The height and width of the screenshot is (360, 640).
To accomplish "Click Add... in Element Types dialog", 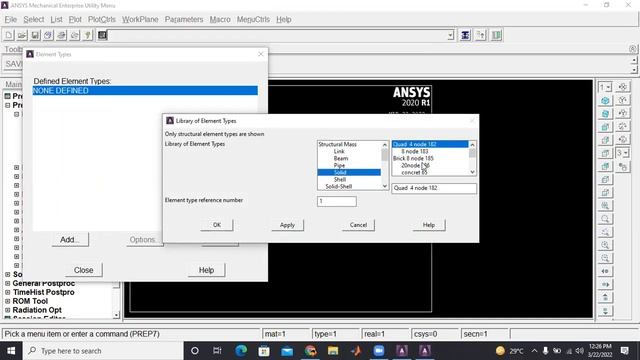I will [x=70, y=240].
